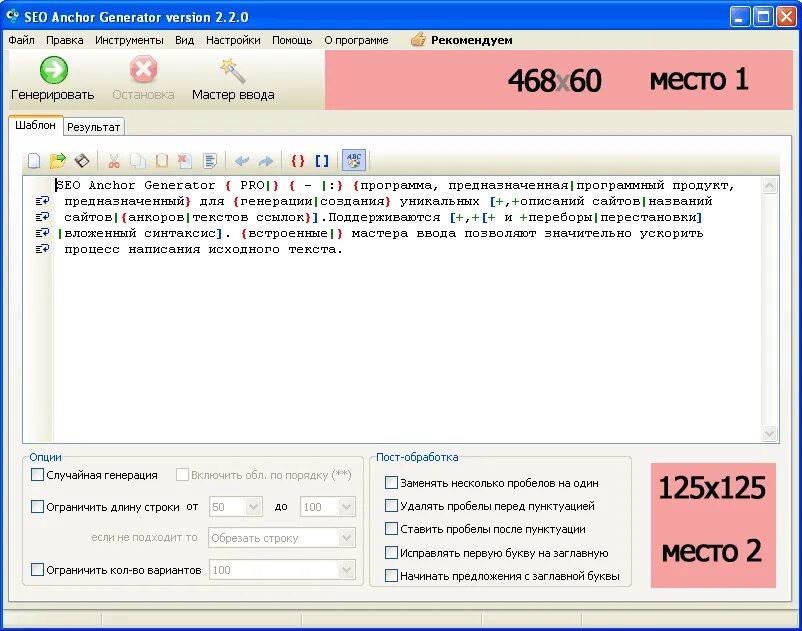Viewport: 802px width, 631px height.
Task: Undo the last edit
Action: coord(241,161)
